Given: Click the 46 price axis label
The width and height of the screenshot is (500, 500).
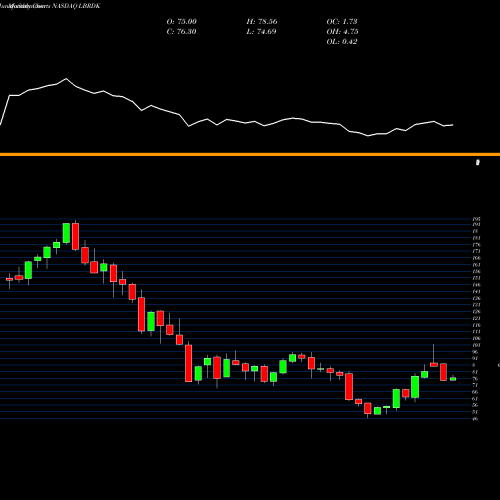Looking at the screenshot, I should 475,419.
